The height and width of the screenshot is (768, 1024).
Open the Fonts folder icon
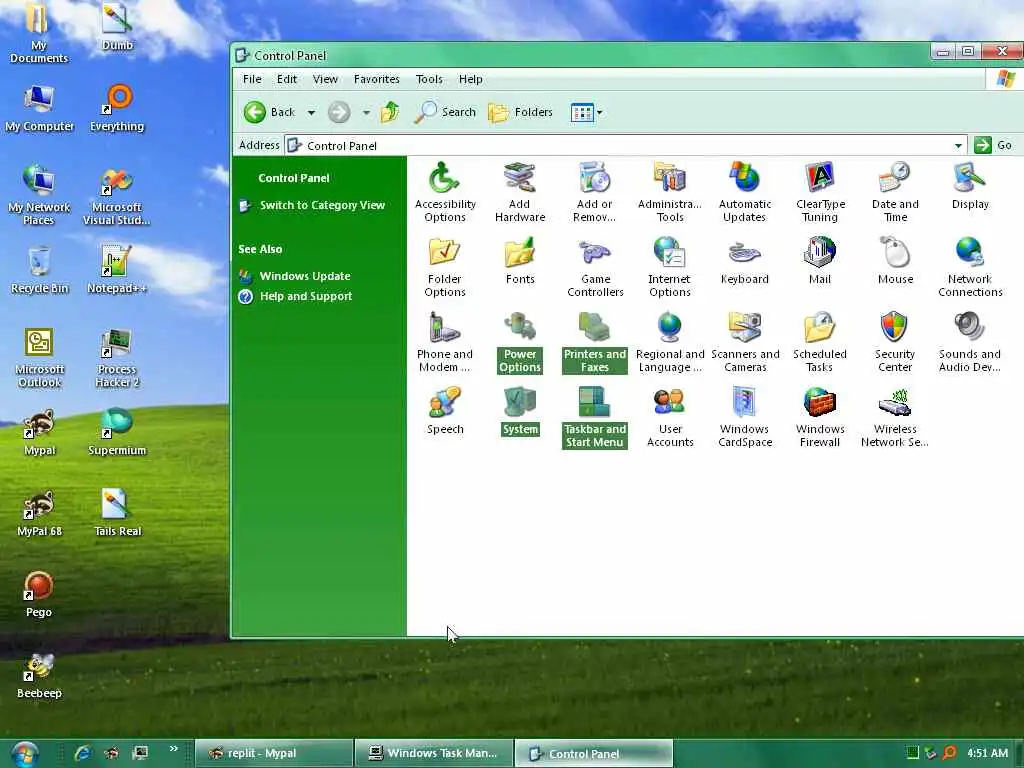520,261
